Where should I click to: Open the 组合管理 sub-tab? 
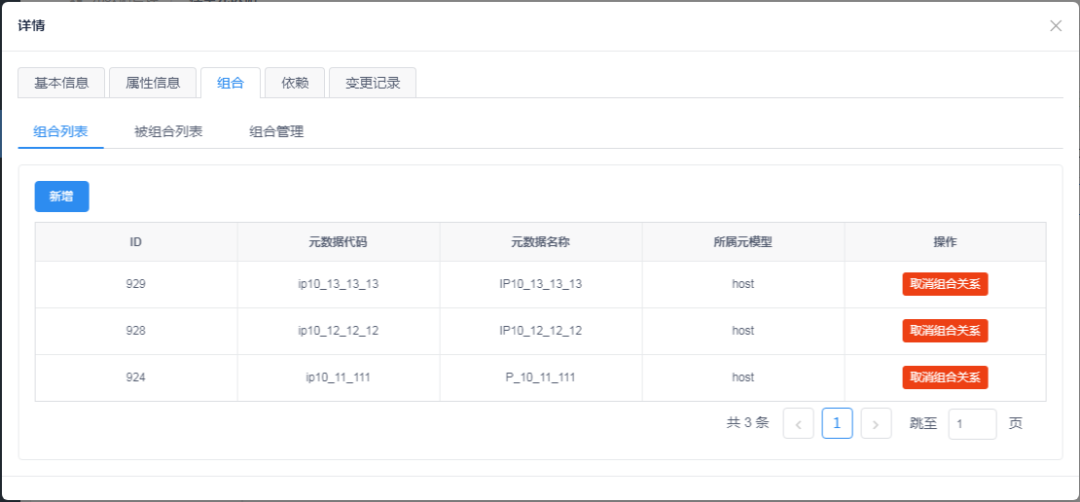click(x=276, y=132)
